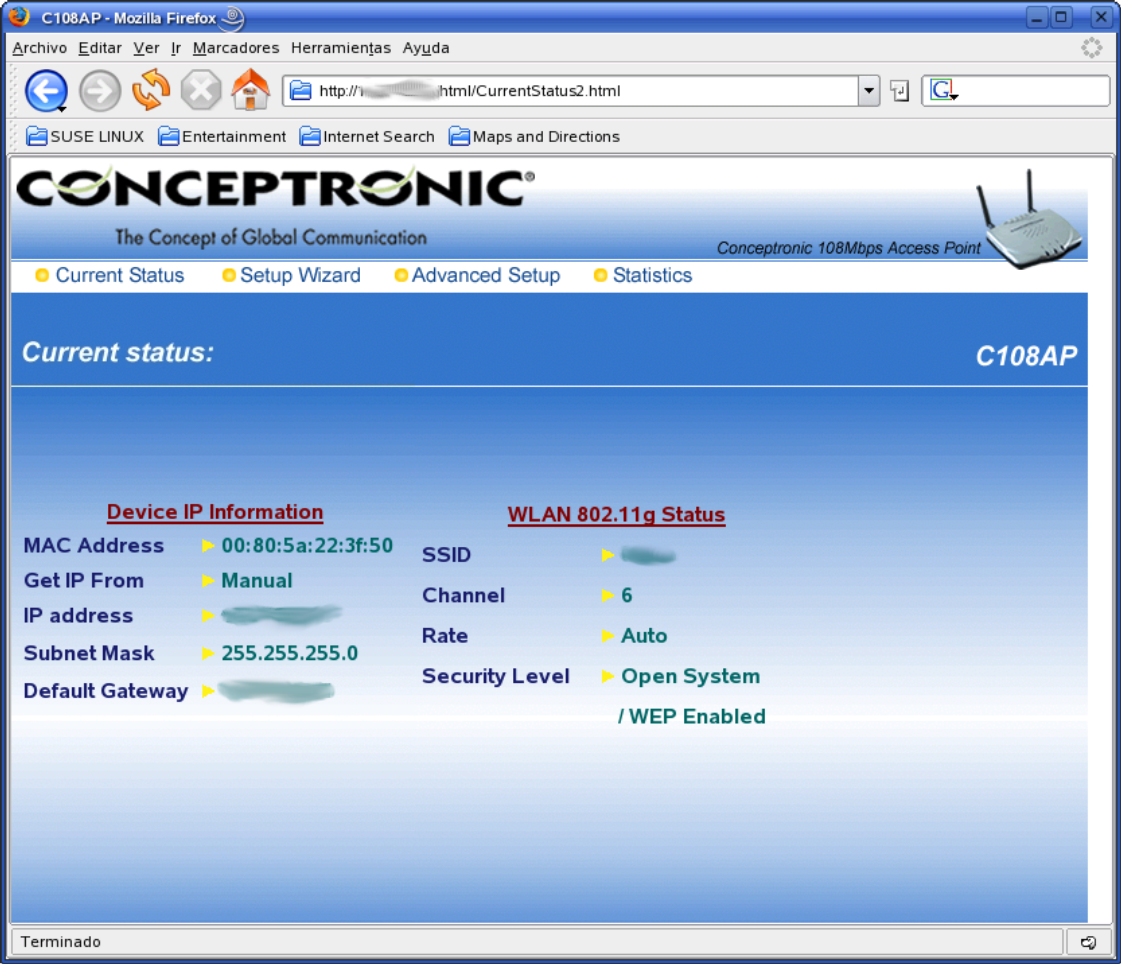Open the Herramientas menu
The image size is (1121, 964).
(340, 48)
